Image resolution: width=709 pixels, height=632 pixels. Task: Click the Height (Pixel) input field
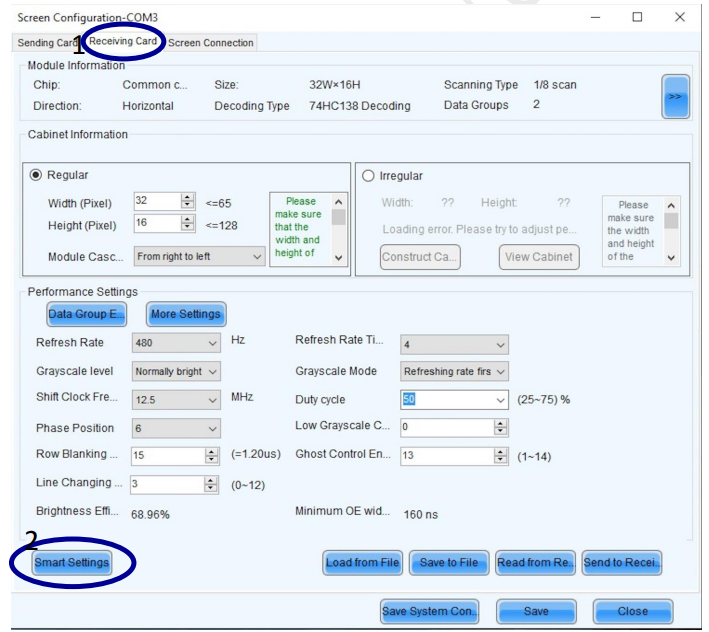point(156,223)
